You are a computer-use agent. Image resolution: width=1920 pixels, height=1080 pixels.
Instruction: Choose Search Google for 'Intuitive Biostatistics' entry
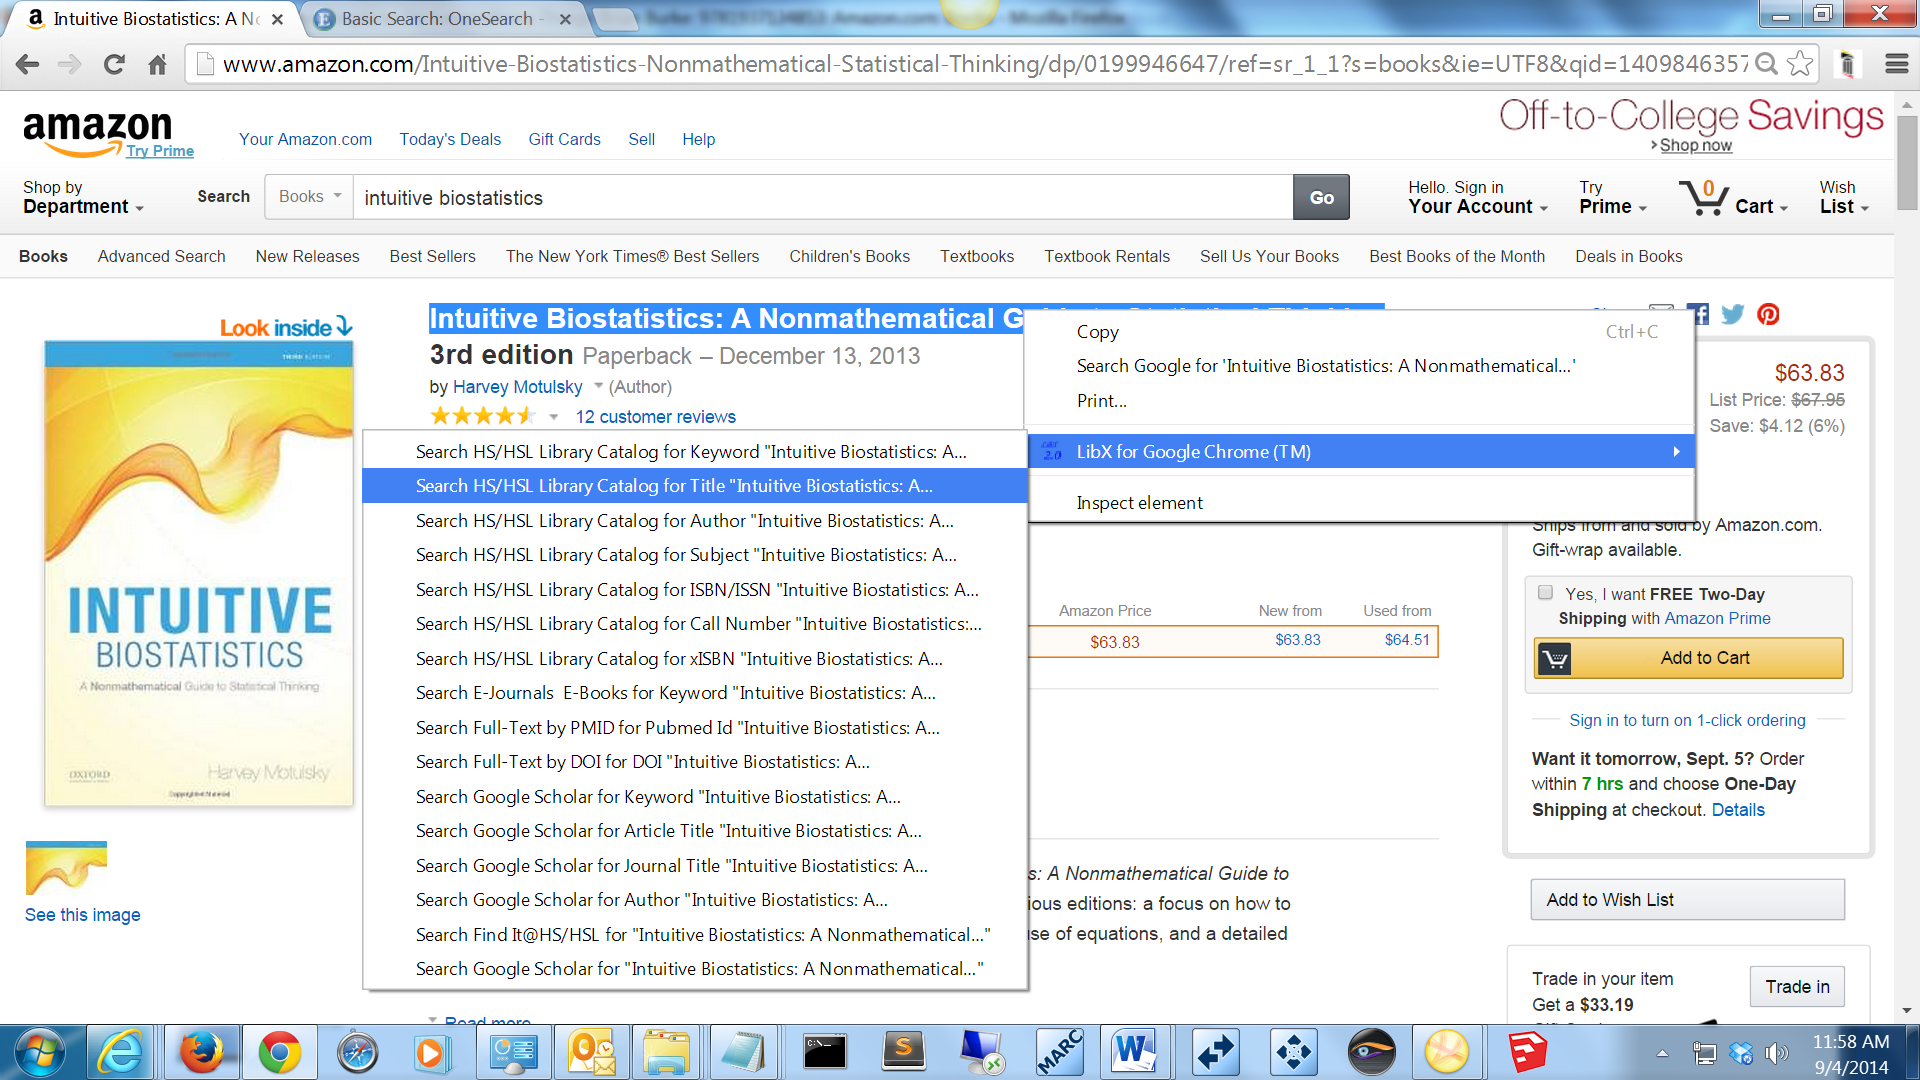tap(1361, 366)
